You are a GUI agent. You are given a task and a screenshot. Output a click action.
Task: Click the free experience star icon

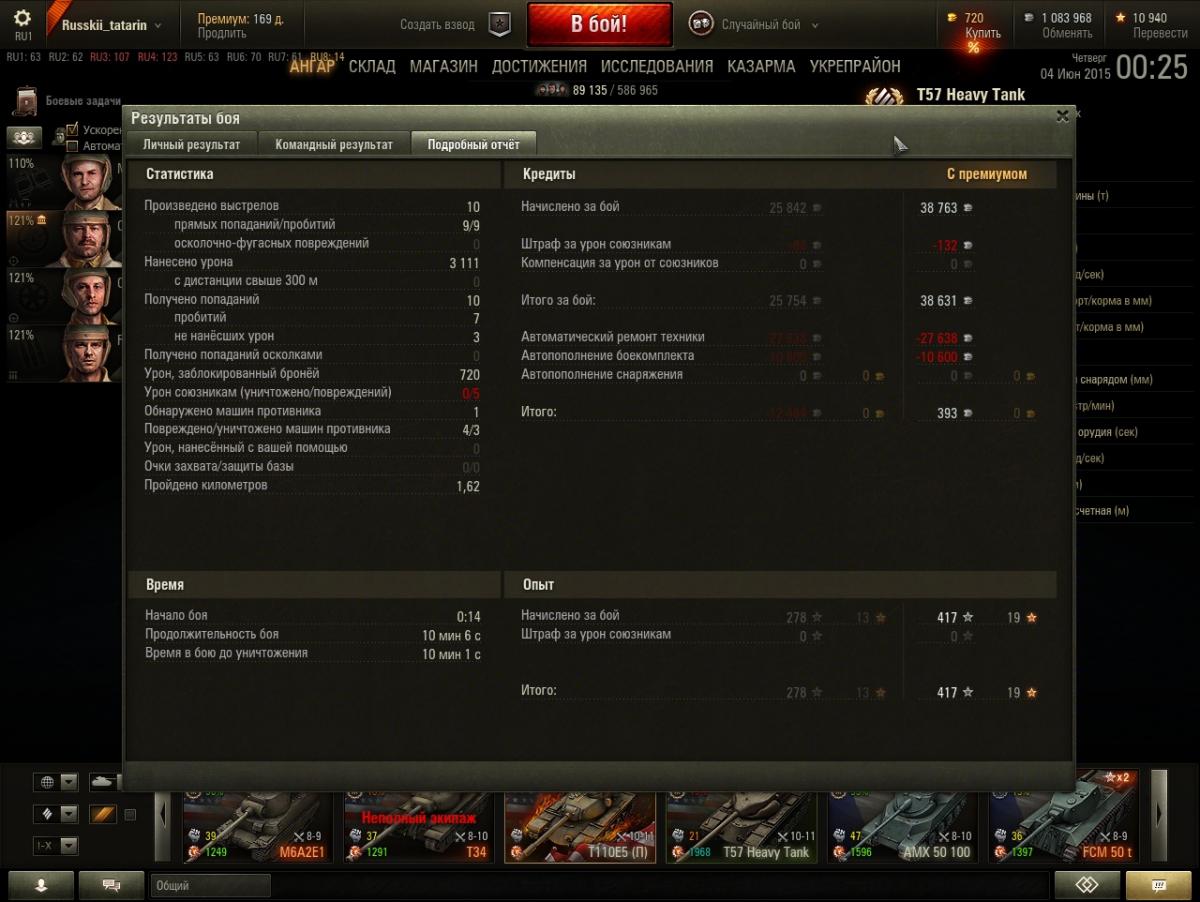point(1121,18)
